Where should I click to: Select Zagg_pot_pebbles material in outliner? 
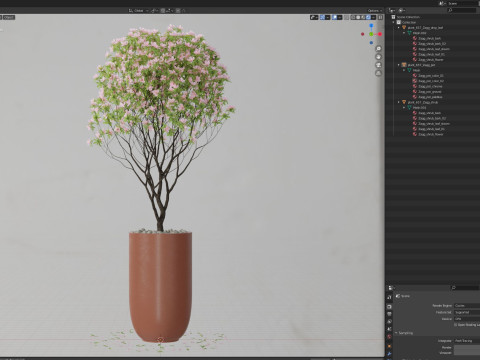pyautogui.click(x=430, y=97)
